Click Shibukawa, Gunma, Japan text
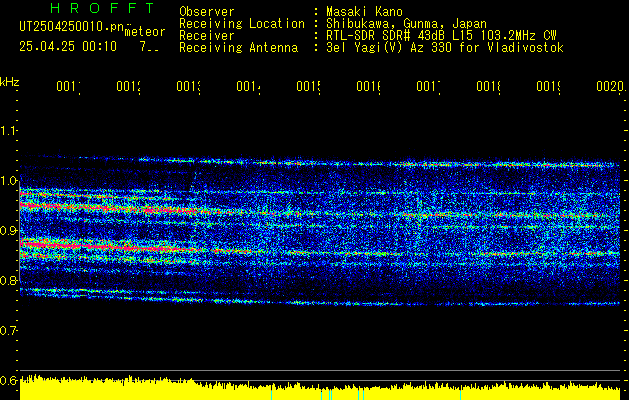This screenshot has height=400, width=629. tap(406, 24)
